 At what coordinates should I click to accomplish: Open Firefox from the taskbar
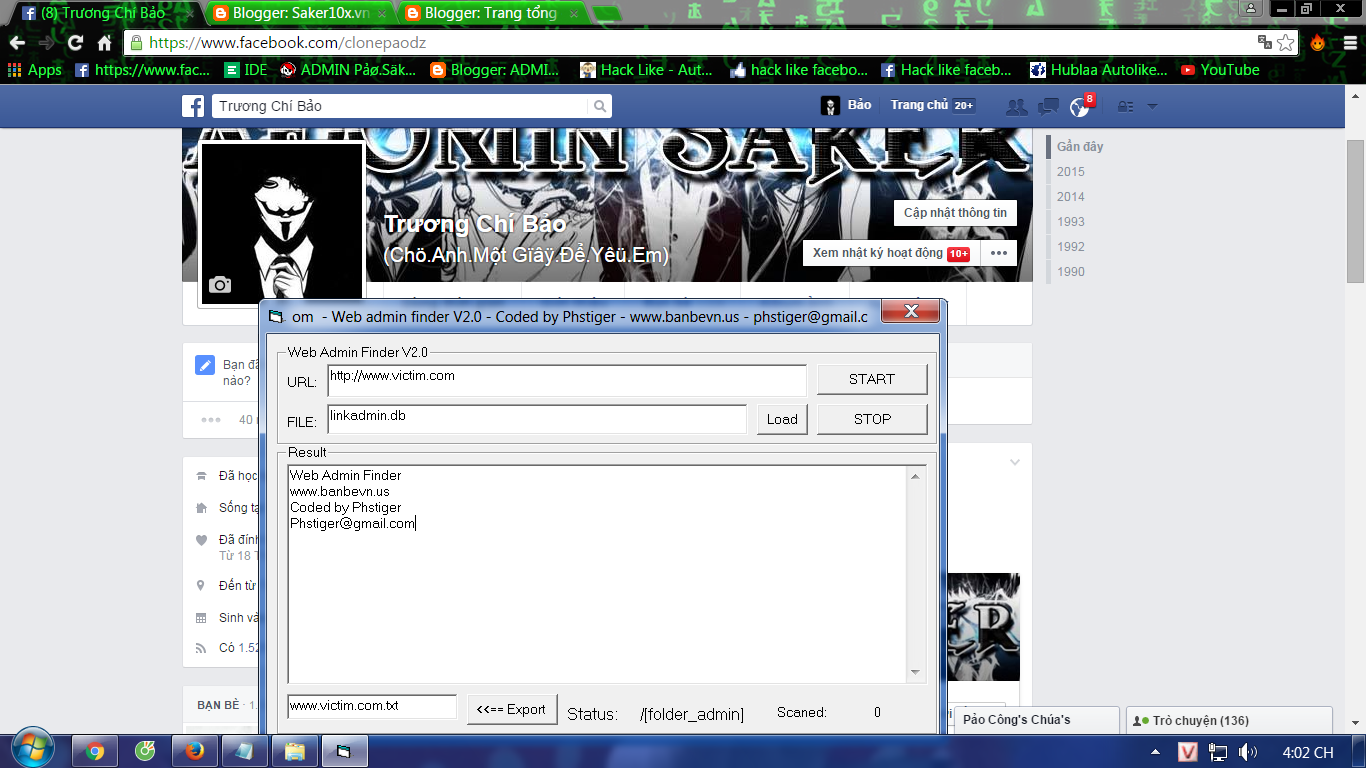[x=195, y=751]
